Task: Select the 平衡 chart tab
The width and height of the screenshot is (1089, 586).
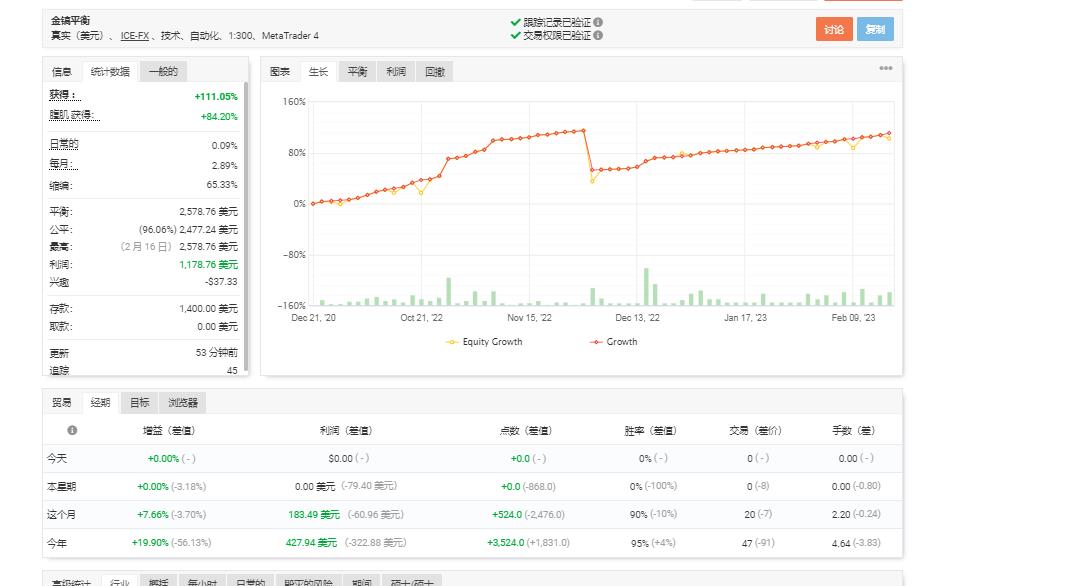Action: coord(356,71)
